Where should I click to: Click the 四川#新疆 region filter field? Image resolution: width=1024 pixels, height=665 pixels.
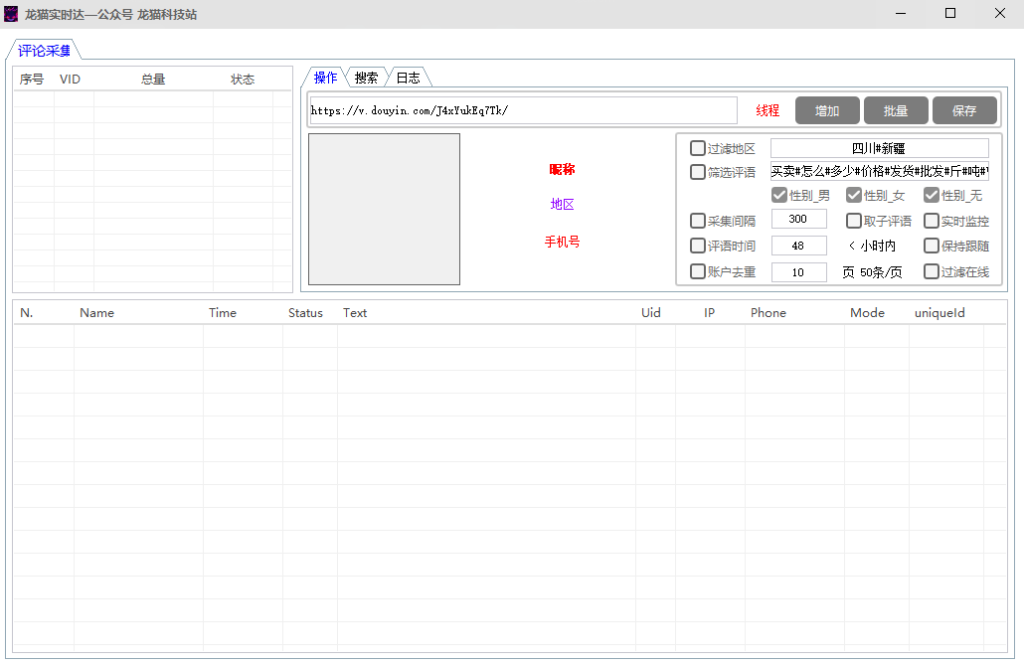(x=879, y=148)
